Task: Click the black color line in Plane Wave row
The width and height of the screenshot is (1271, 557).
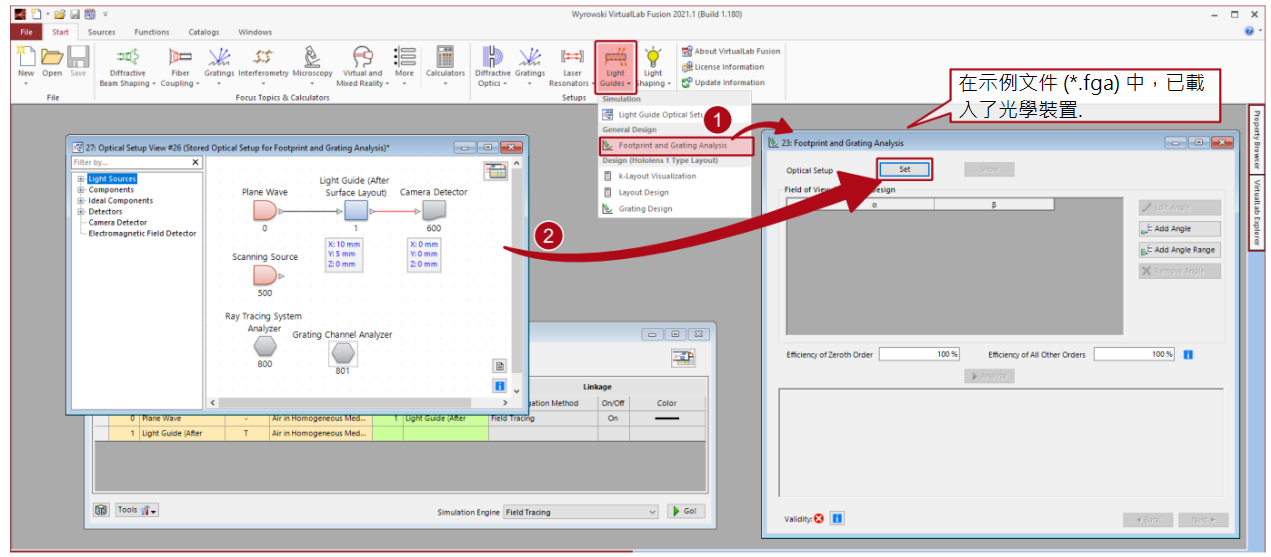Action: (x=666, y=418)
